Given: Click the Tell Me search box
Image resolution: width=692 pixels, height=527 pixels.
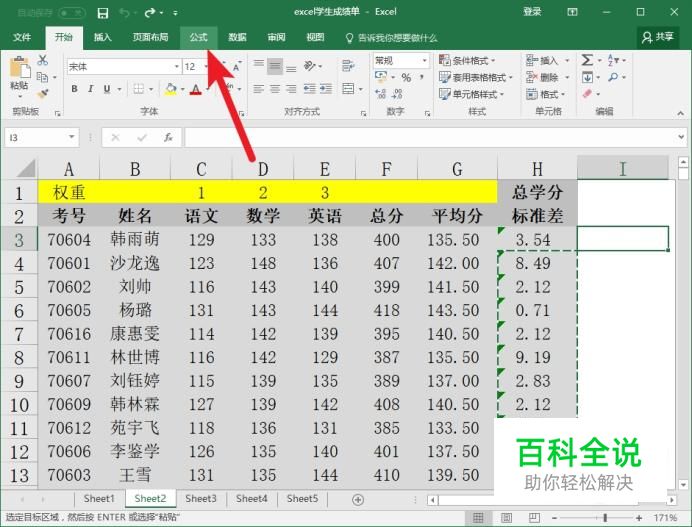Looking at the screenshot, I should point(391,38).
